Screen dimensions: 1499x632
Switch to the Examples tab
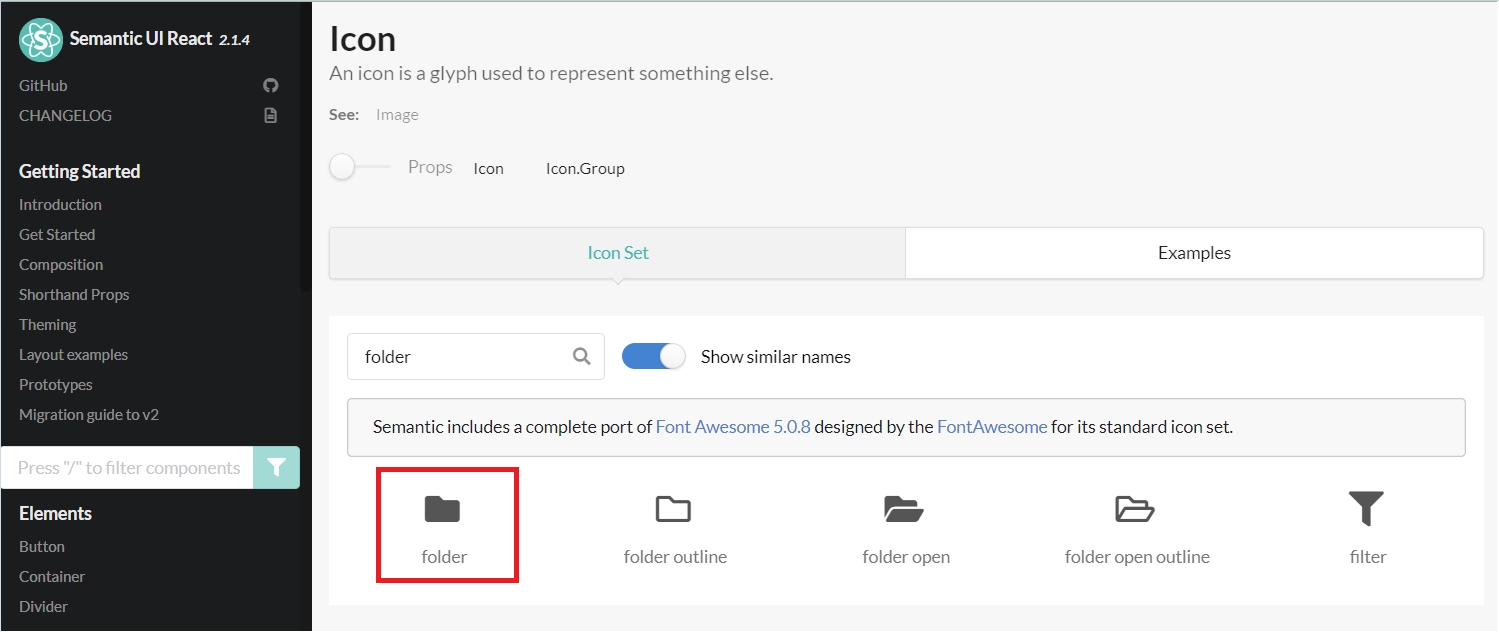[x=1194, y=253]
